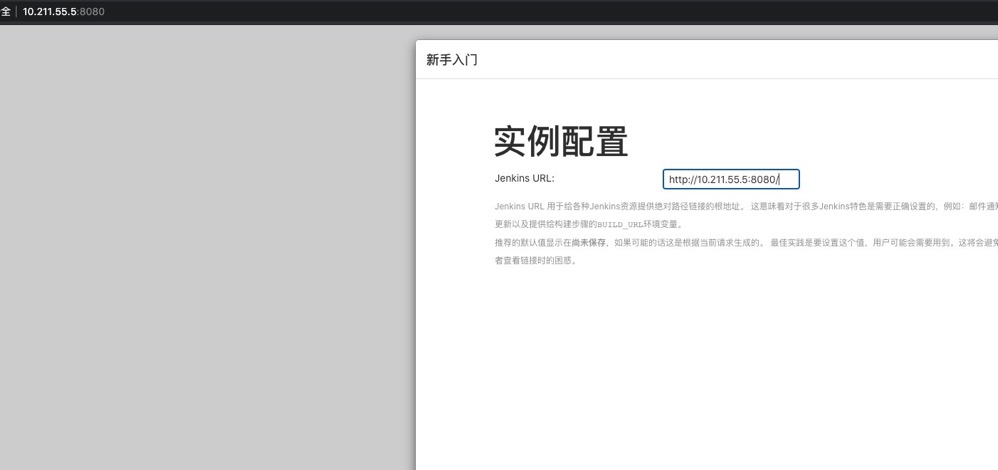Click the empty white area below the description
The height and width of the screenshot is (470, 998).
(700, 370)
